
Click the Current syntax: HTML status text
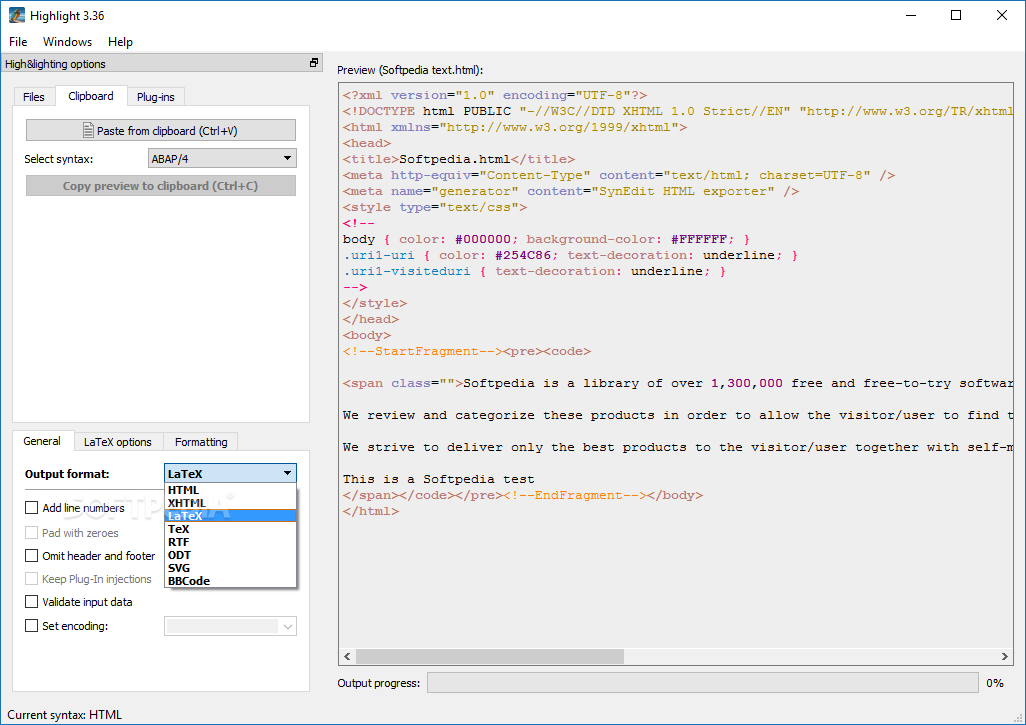tap(65, 715)
